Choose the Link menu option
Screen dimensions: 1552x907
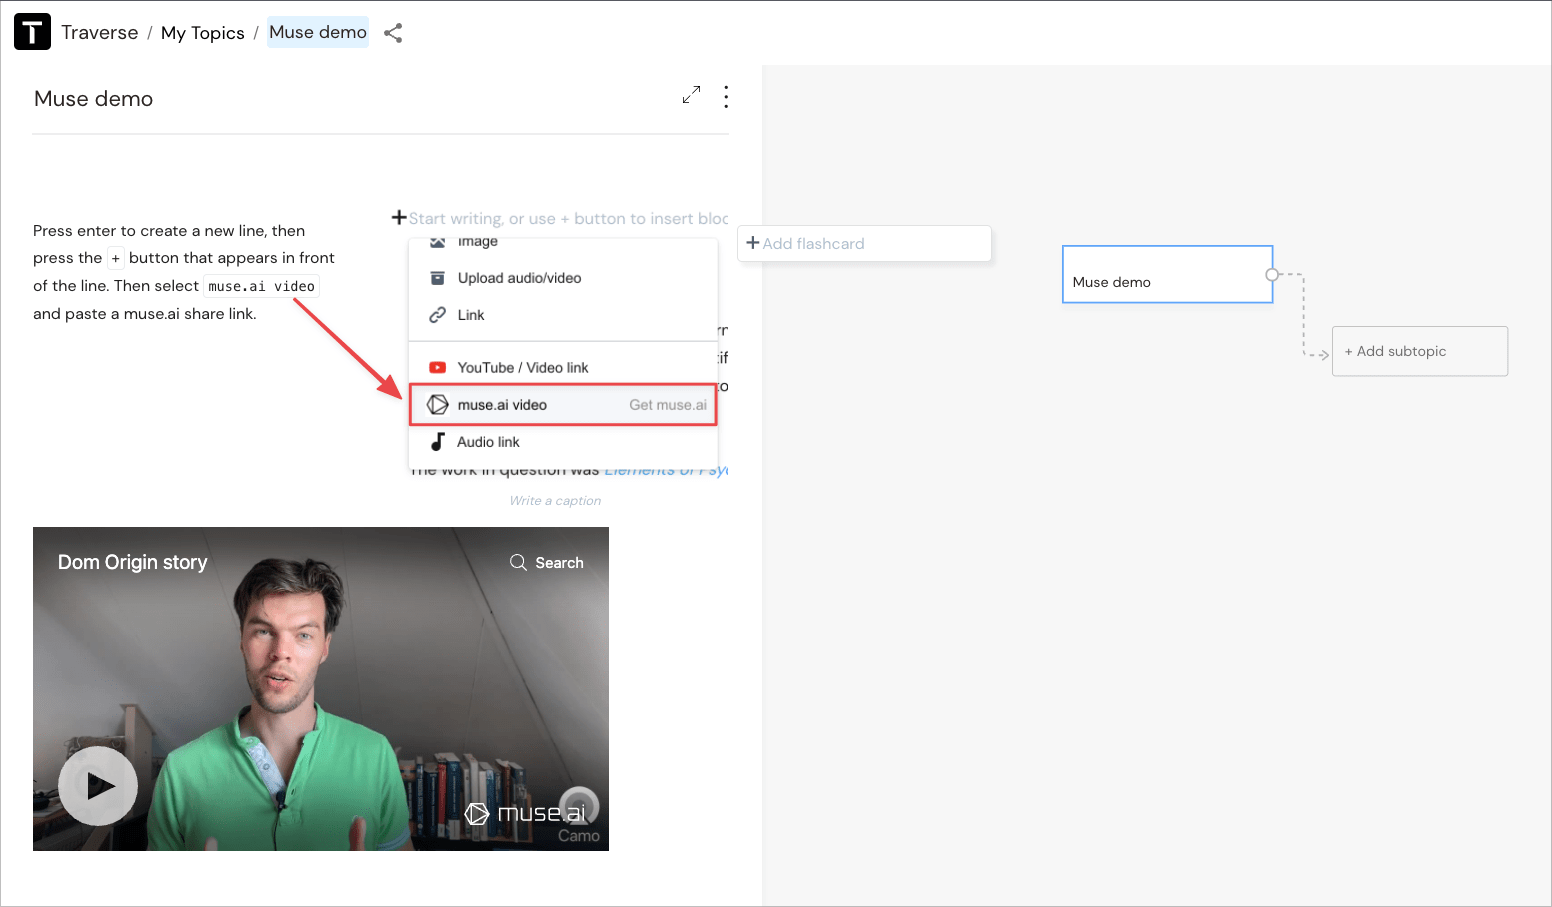tap(471, 315)
